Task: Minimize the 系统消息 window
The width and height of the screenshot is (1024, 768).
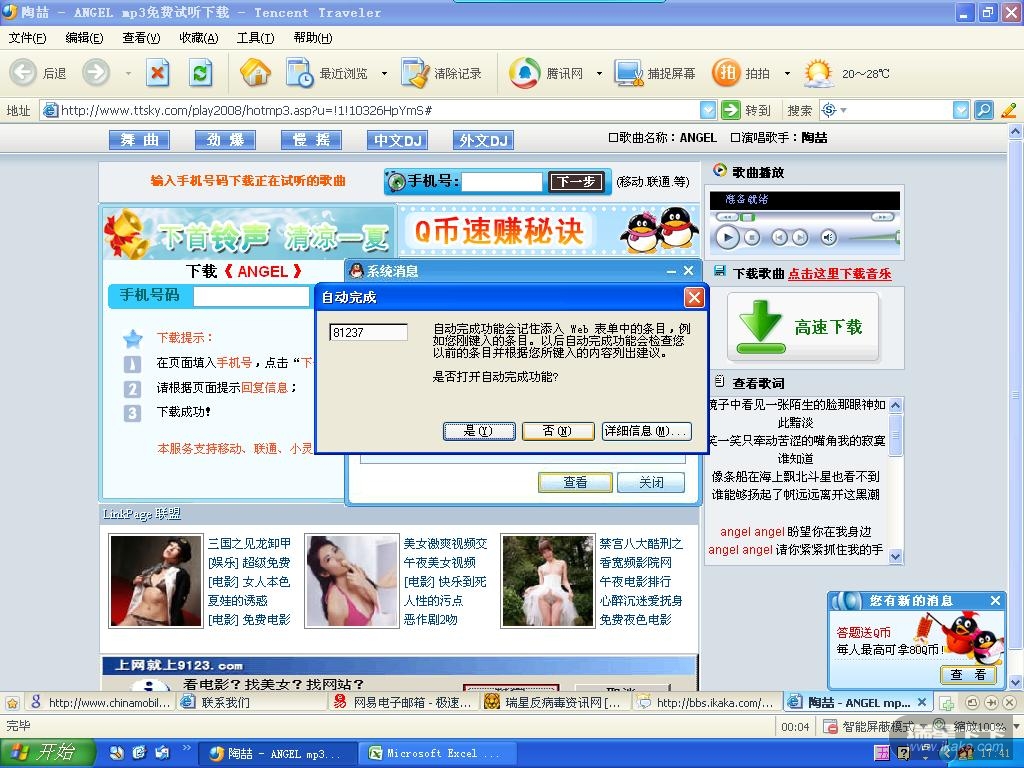Action: pos(671,270)
